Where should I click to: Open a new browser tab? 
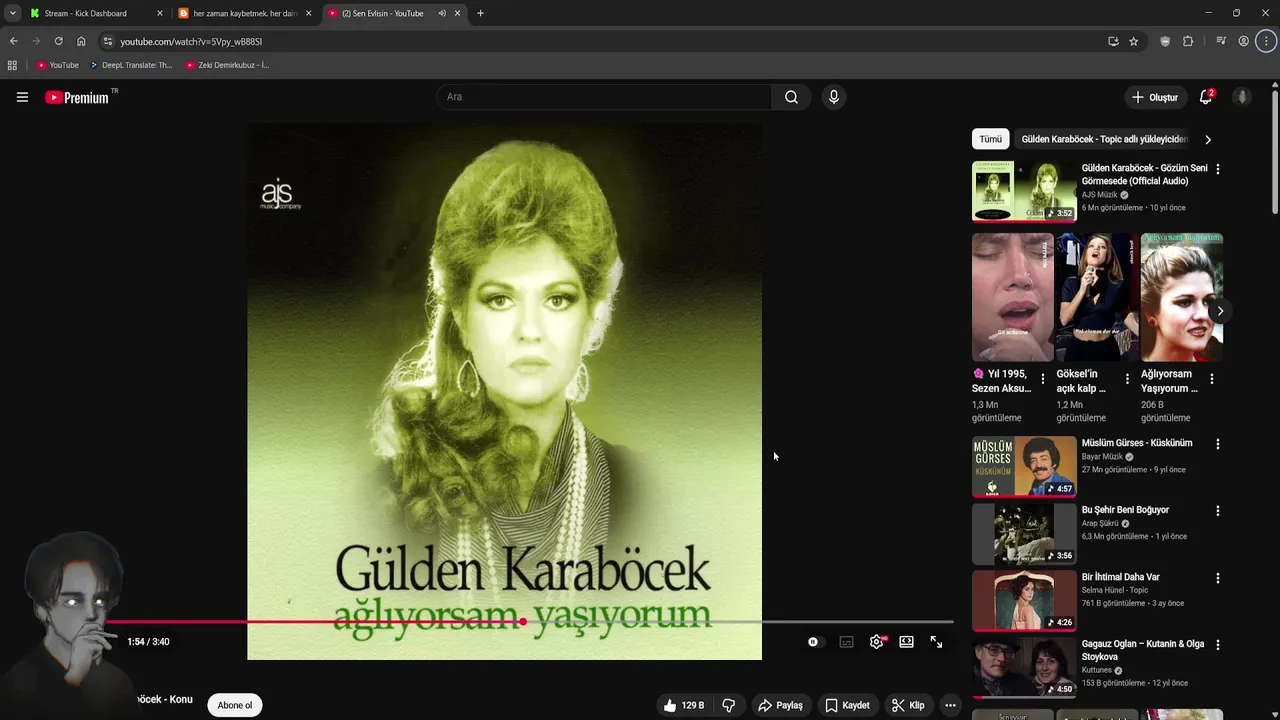[x=480, y=13]
